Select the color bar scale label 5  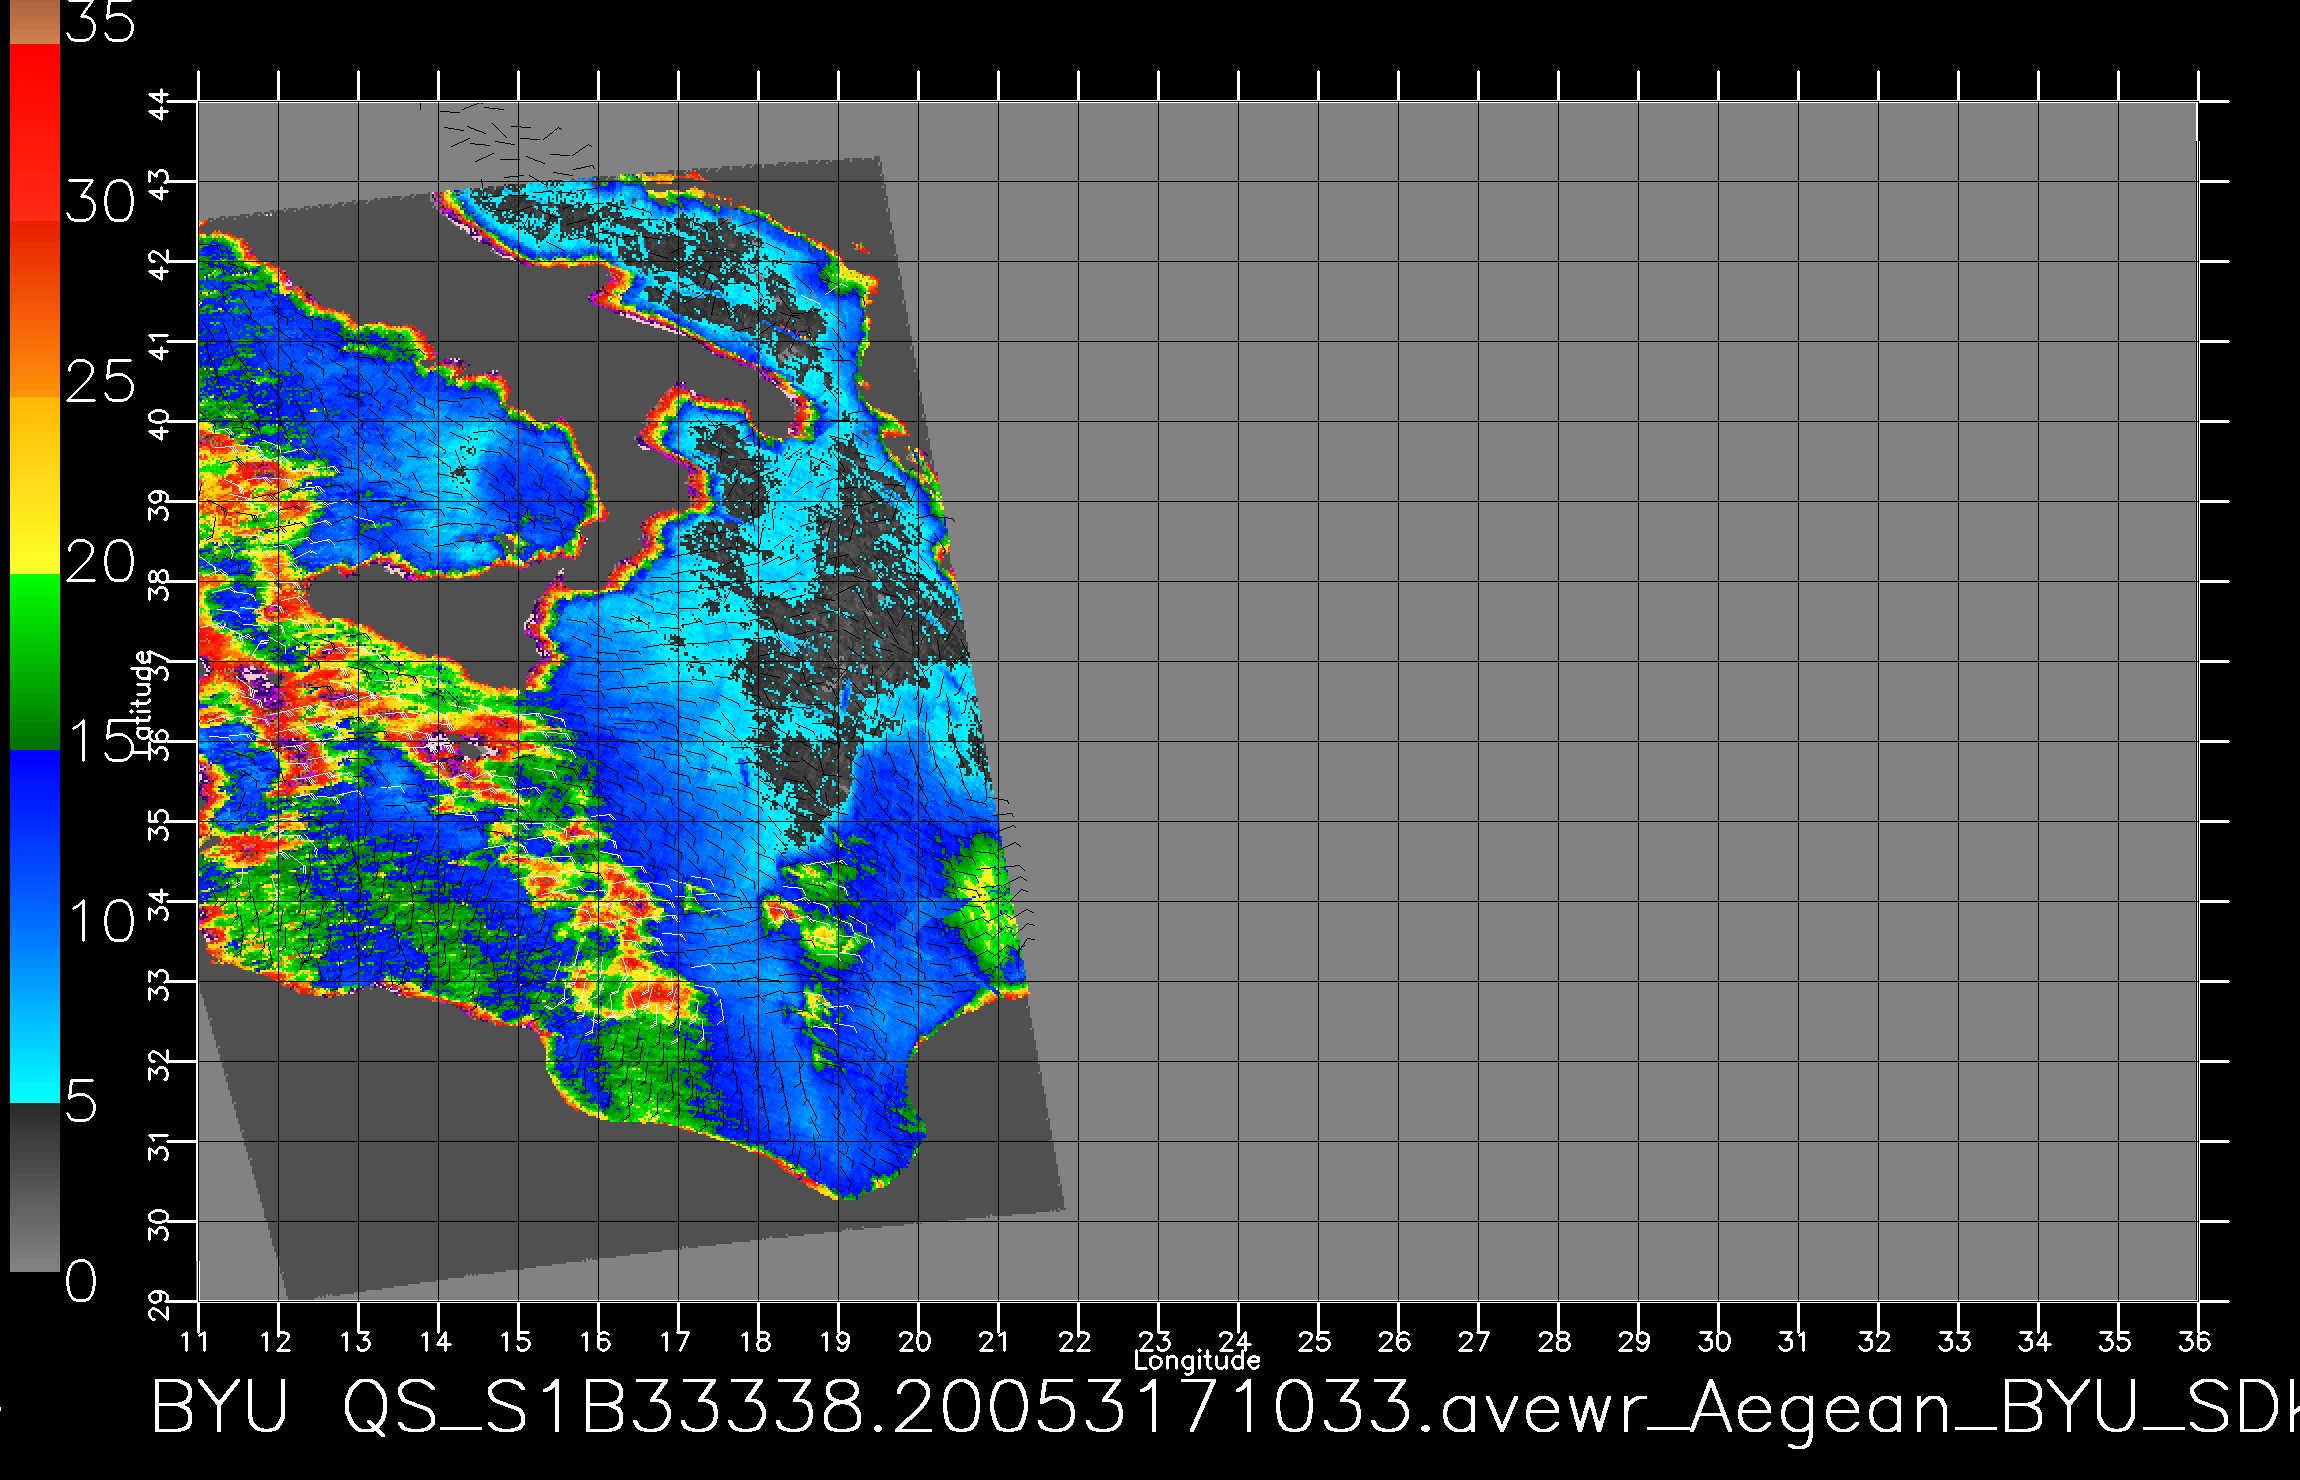click(x=82, y=1102)
